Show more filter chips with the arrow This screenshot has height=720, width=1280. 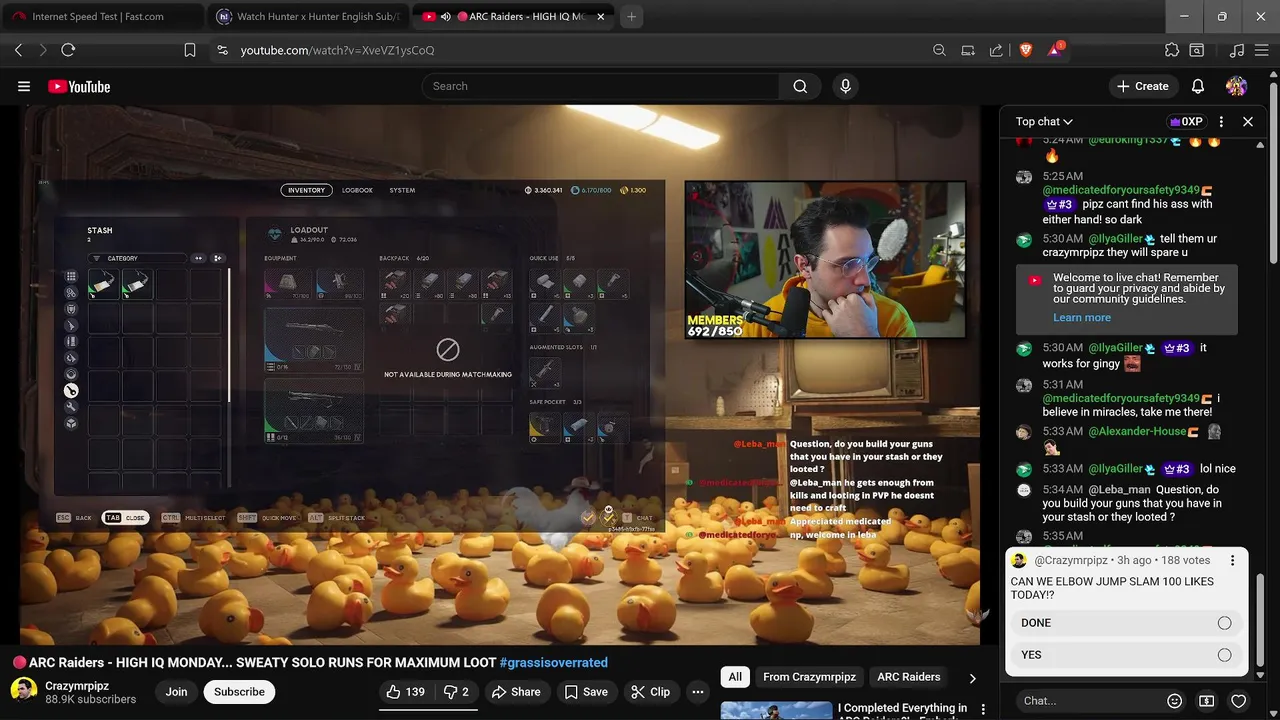point(972,678)
